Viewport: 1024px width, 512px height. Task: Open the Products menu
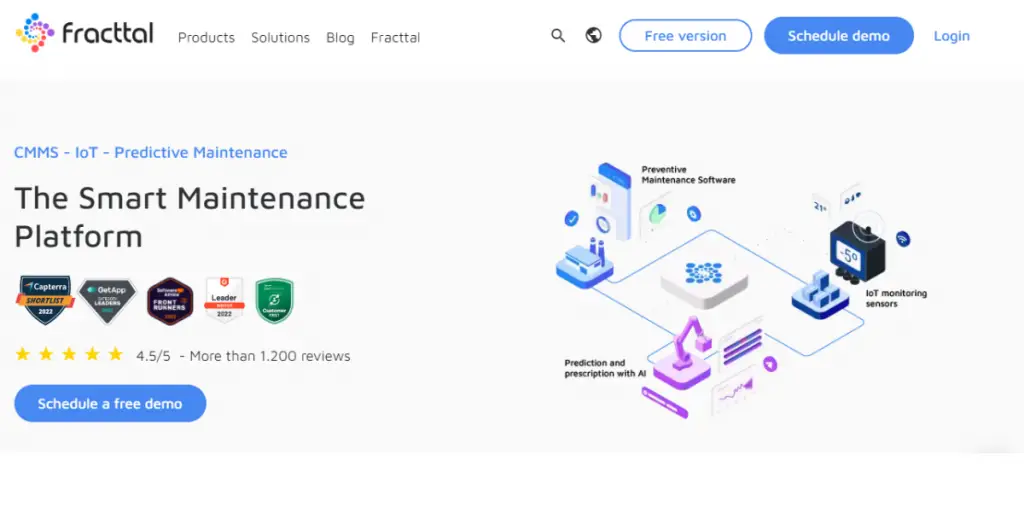point(206,37)
